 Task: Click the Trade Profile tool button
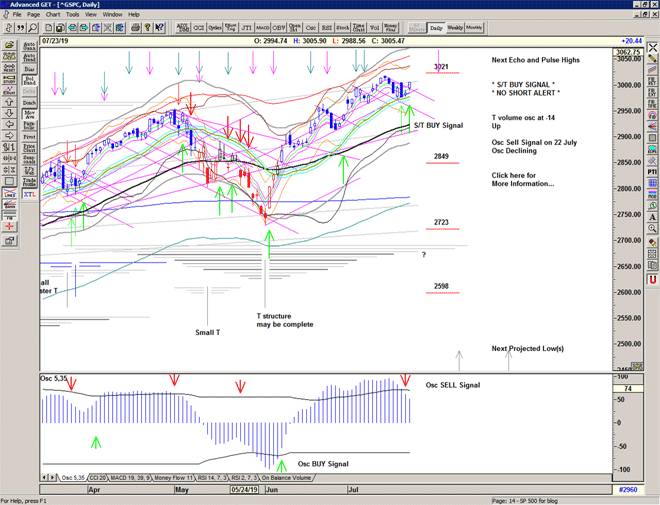coord(29,182)
